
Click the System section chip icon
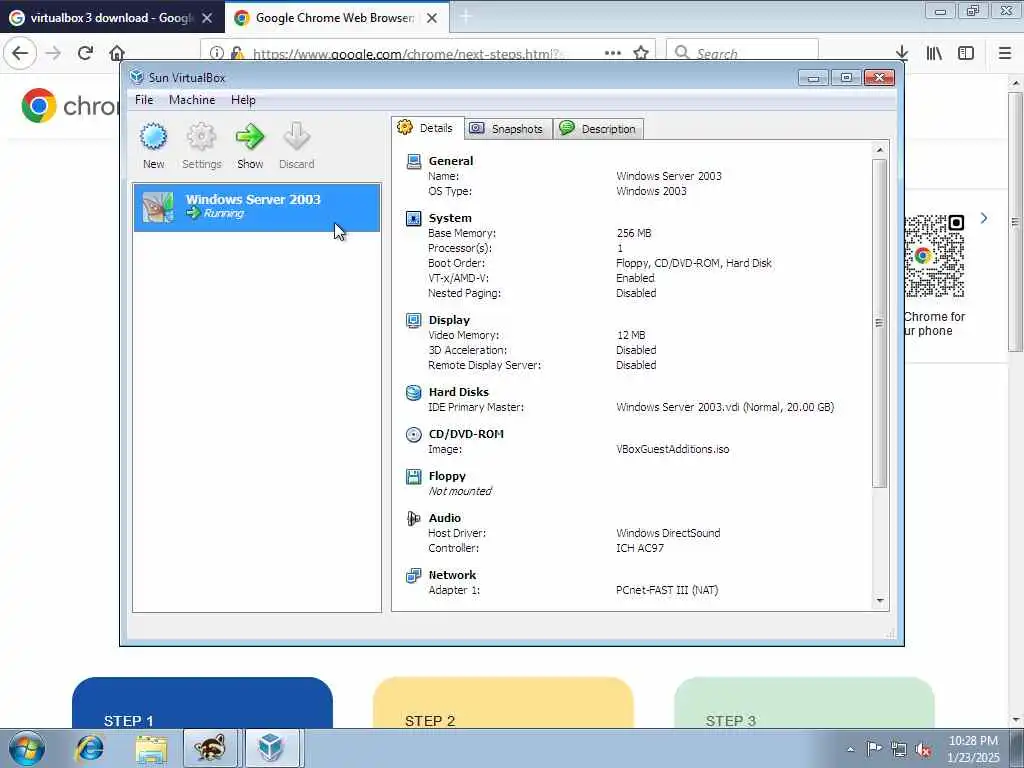click(413, 218)
